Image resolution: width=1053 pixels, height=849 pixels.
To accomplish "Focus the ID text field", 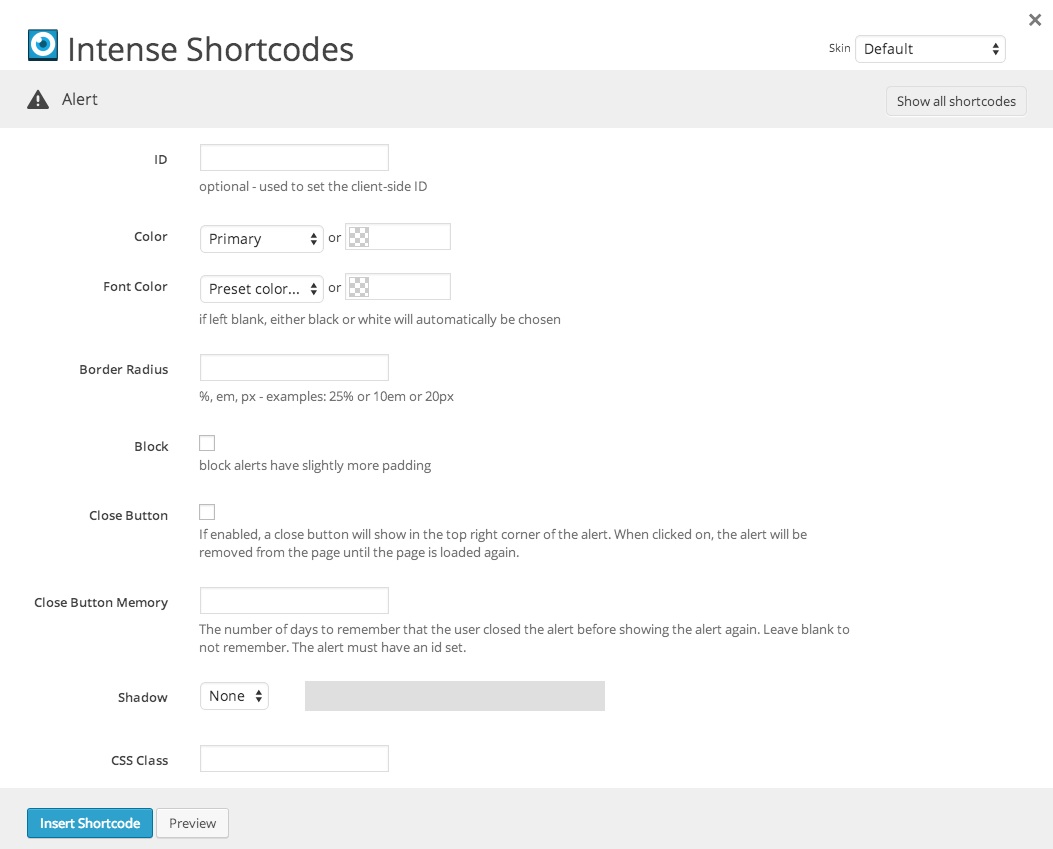I will click(294, 158).
